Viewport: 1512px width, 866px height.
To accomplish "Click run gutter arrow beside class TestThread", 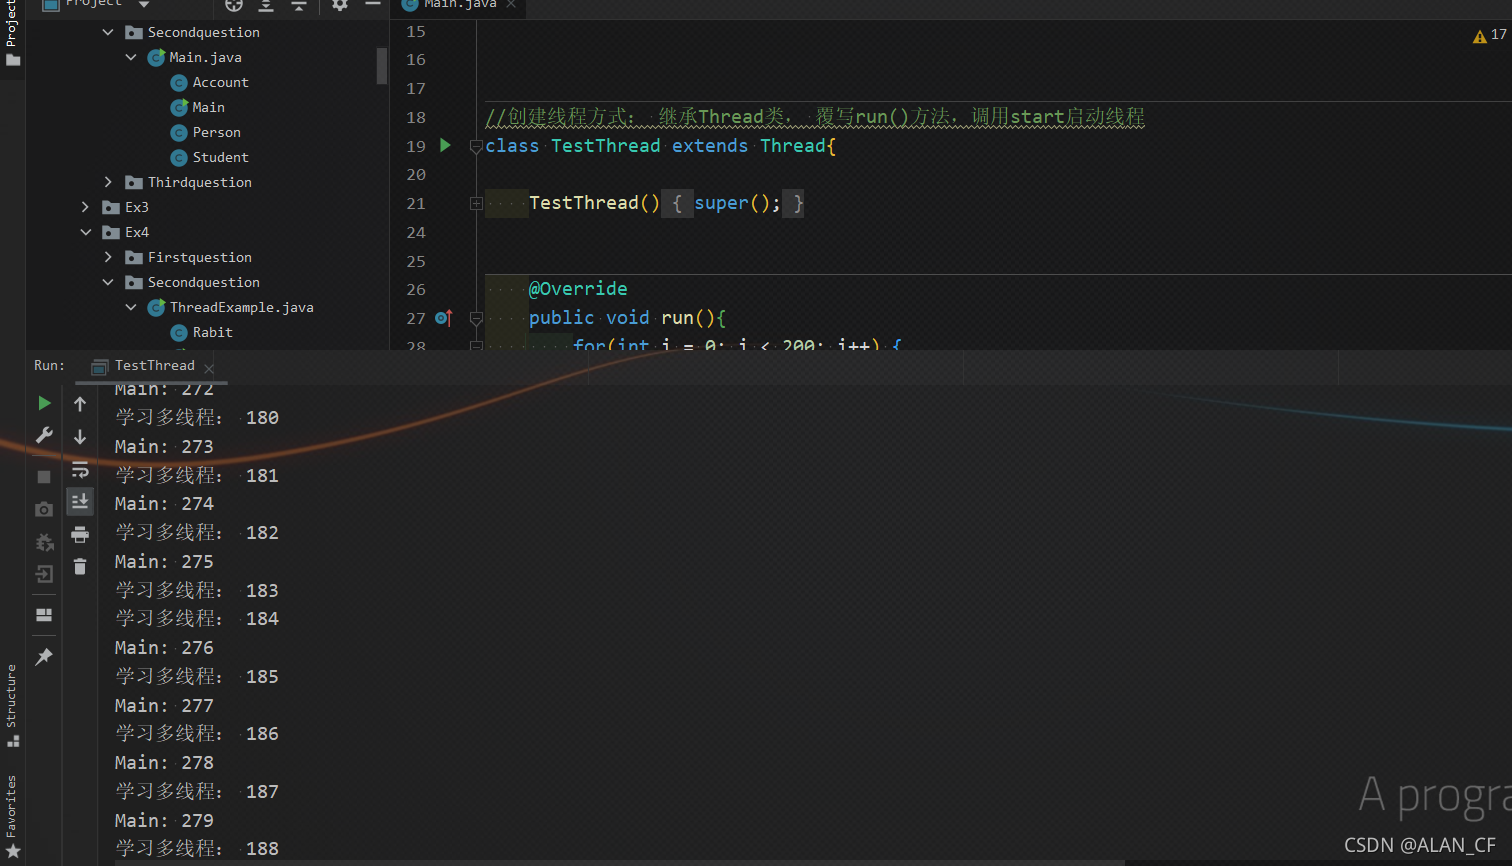I will coord(445,145).
